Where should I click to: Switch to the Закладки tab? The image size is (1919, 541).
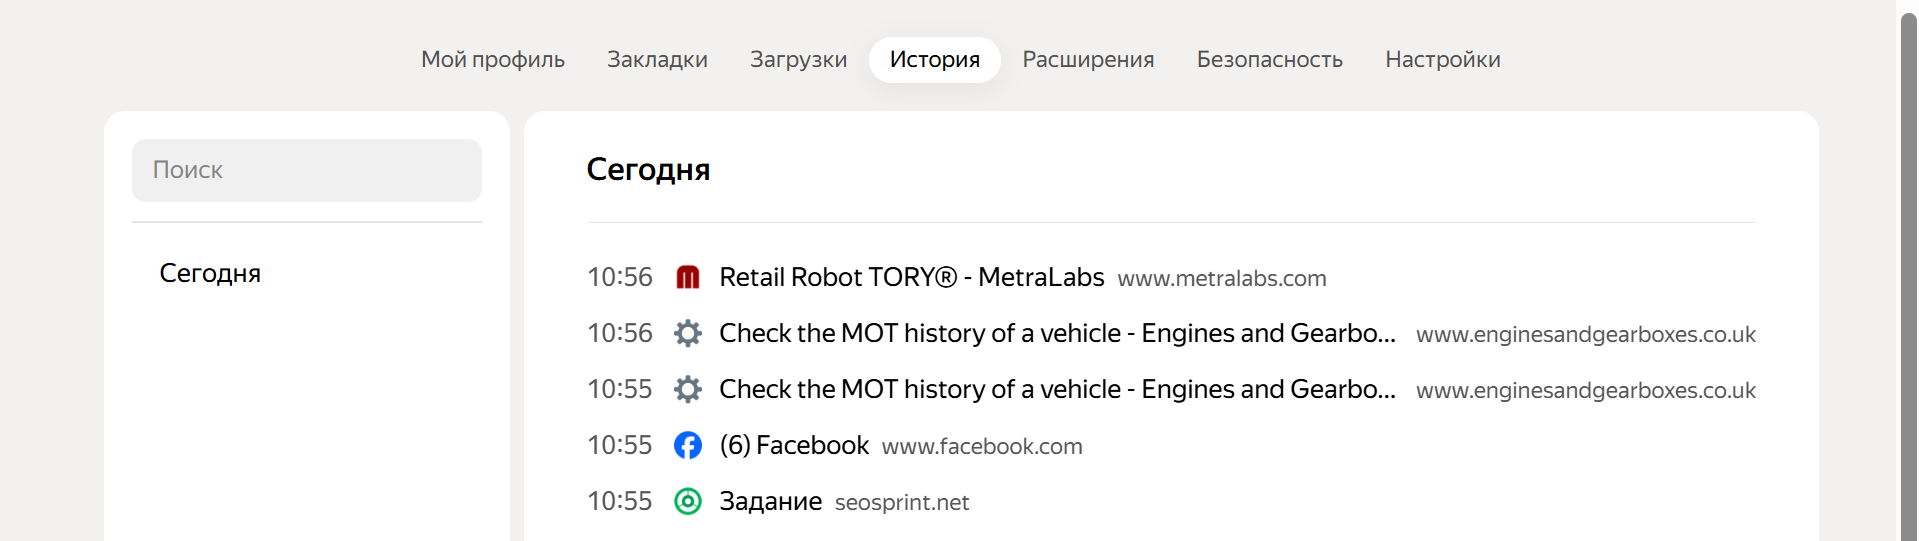[x=657, y=60]
